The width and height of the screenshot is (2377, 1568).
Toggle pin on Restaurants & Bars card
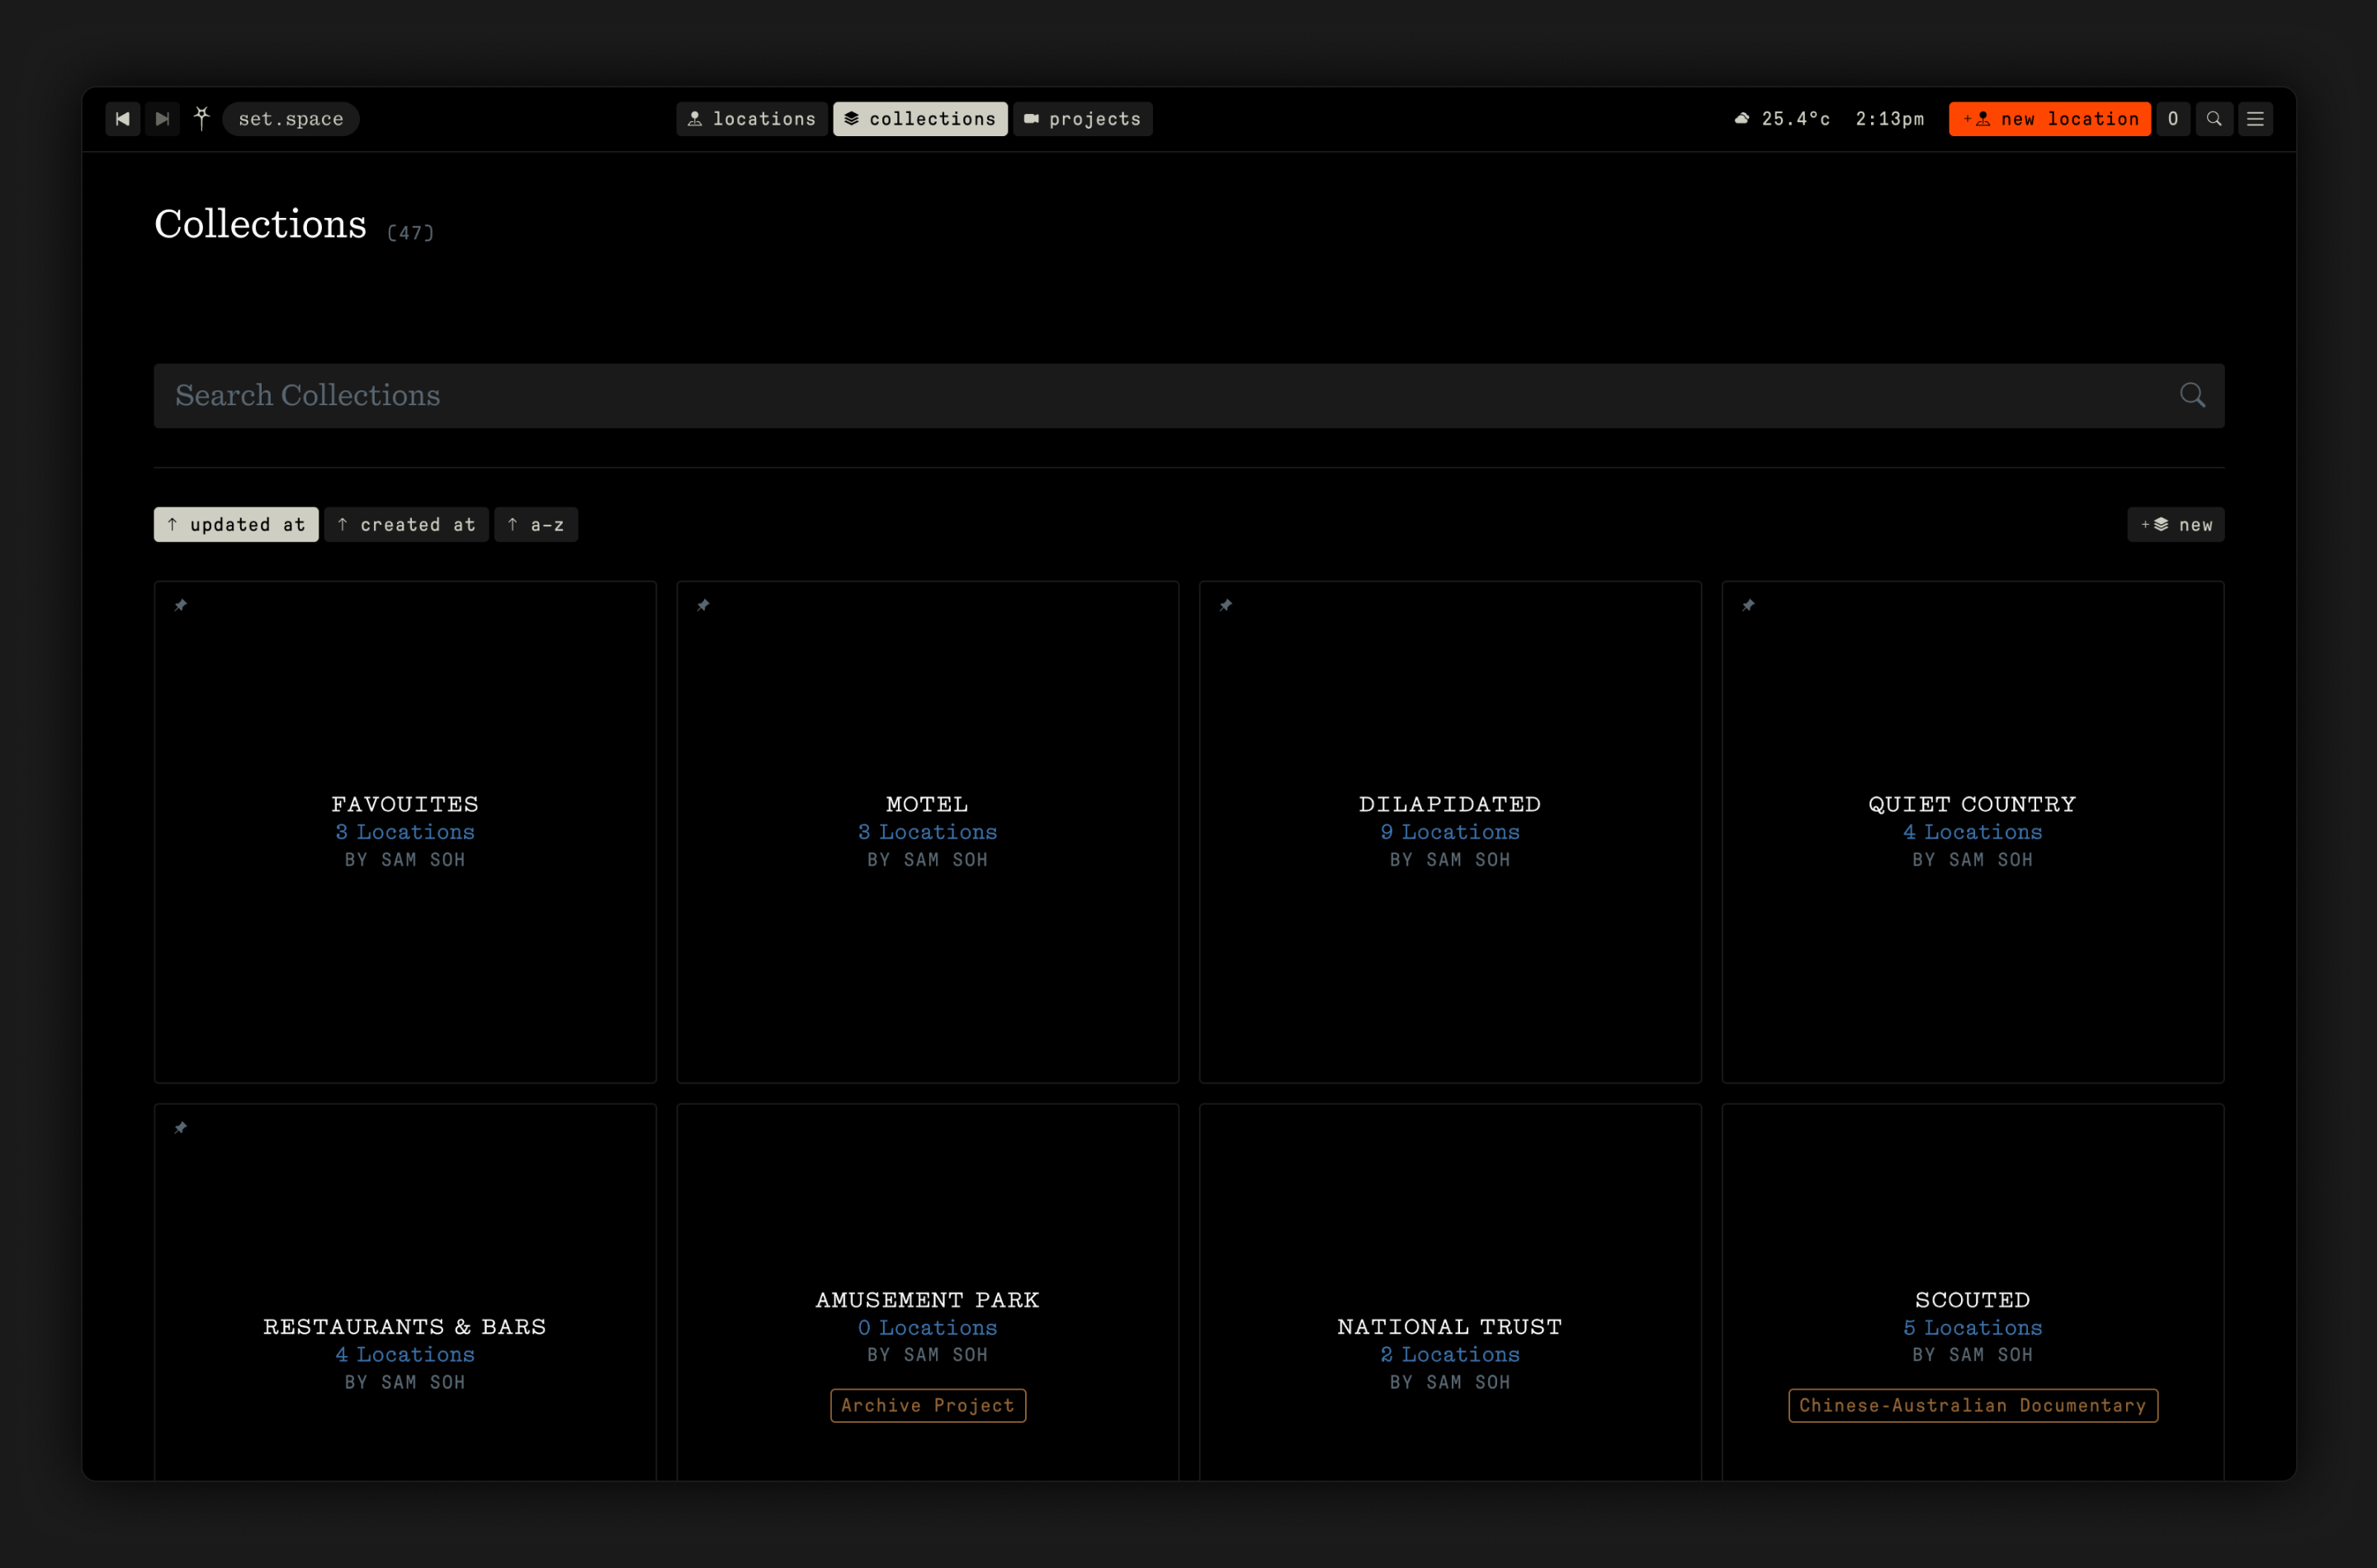(x=181, y=1128)
